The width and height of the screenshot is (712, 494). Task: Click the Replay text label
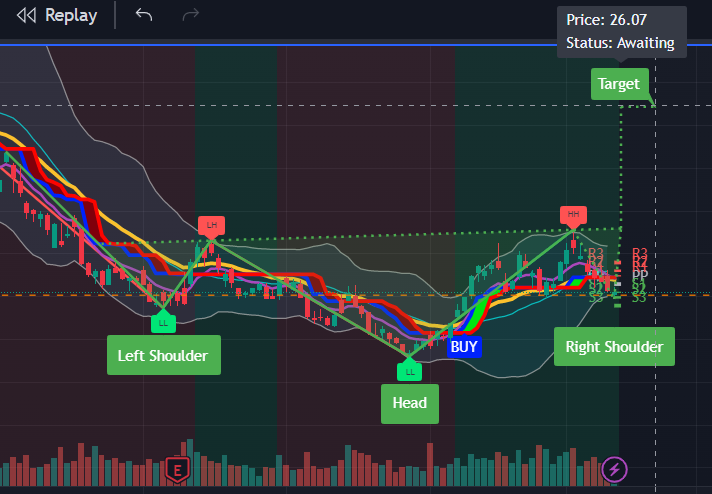click(x=71, y=15)
